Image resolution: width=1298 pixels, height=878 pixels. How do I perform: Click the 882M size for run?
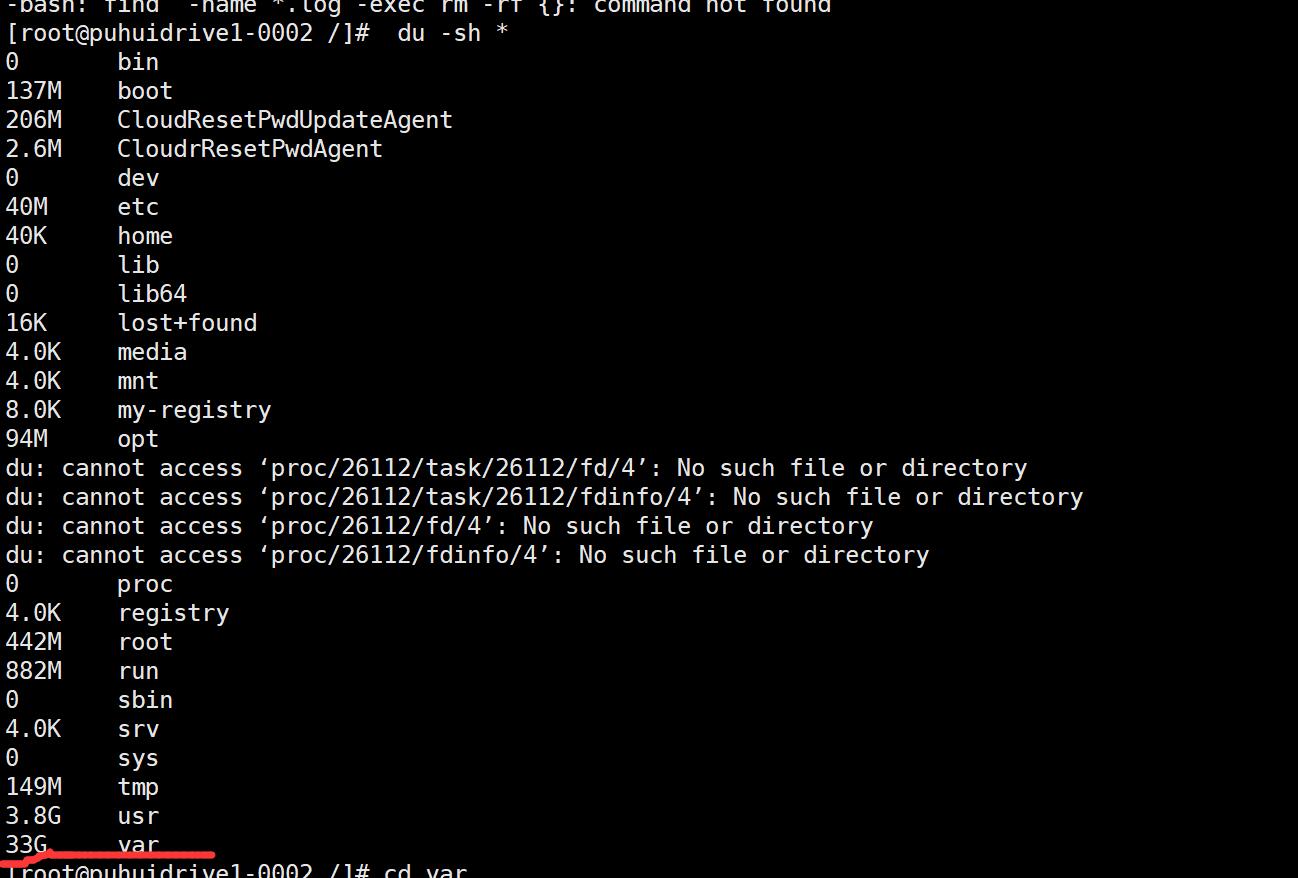pyautogui.click(x=33, y=671)
